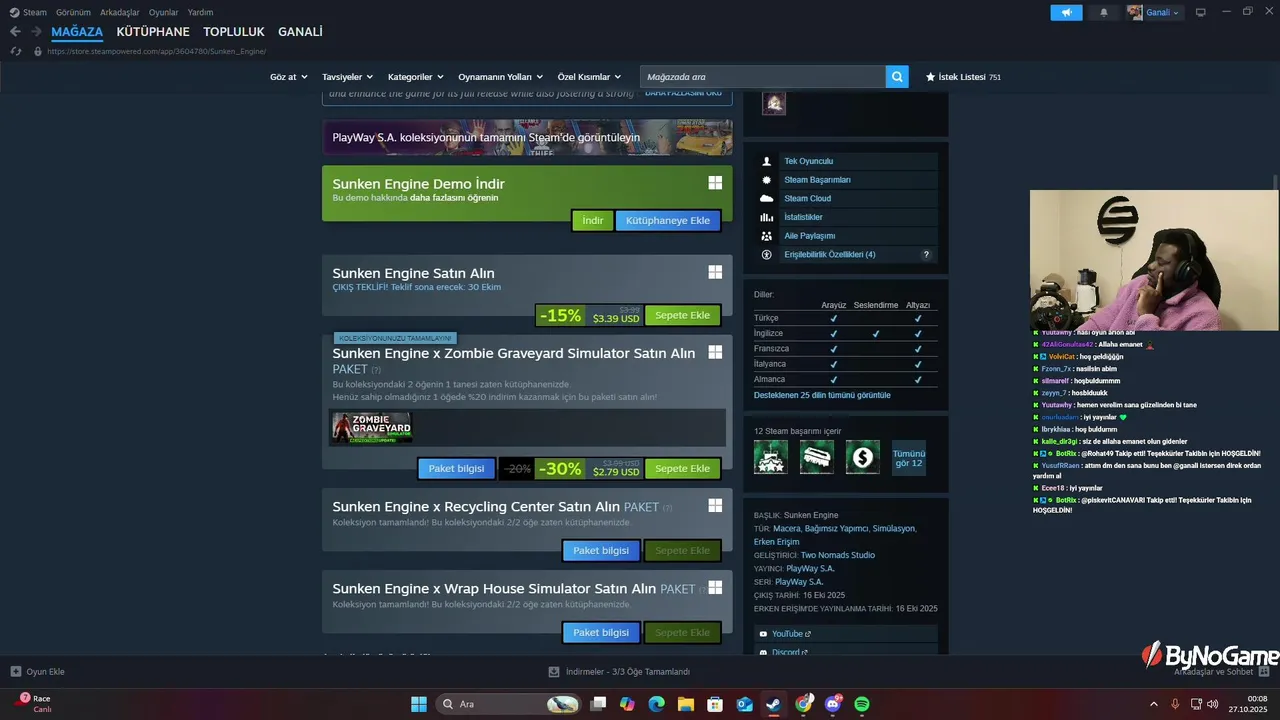The height and width of the screenshot is (720, 1280).
Task: Switch to the KÜTÜPHANE tab
Action: [x=153, y=32]
